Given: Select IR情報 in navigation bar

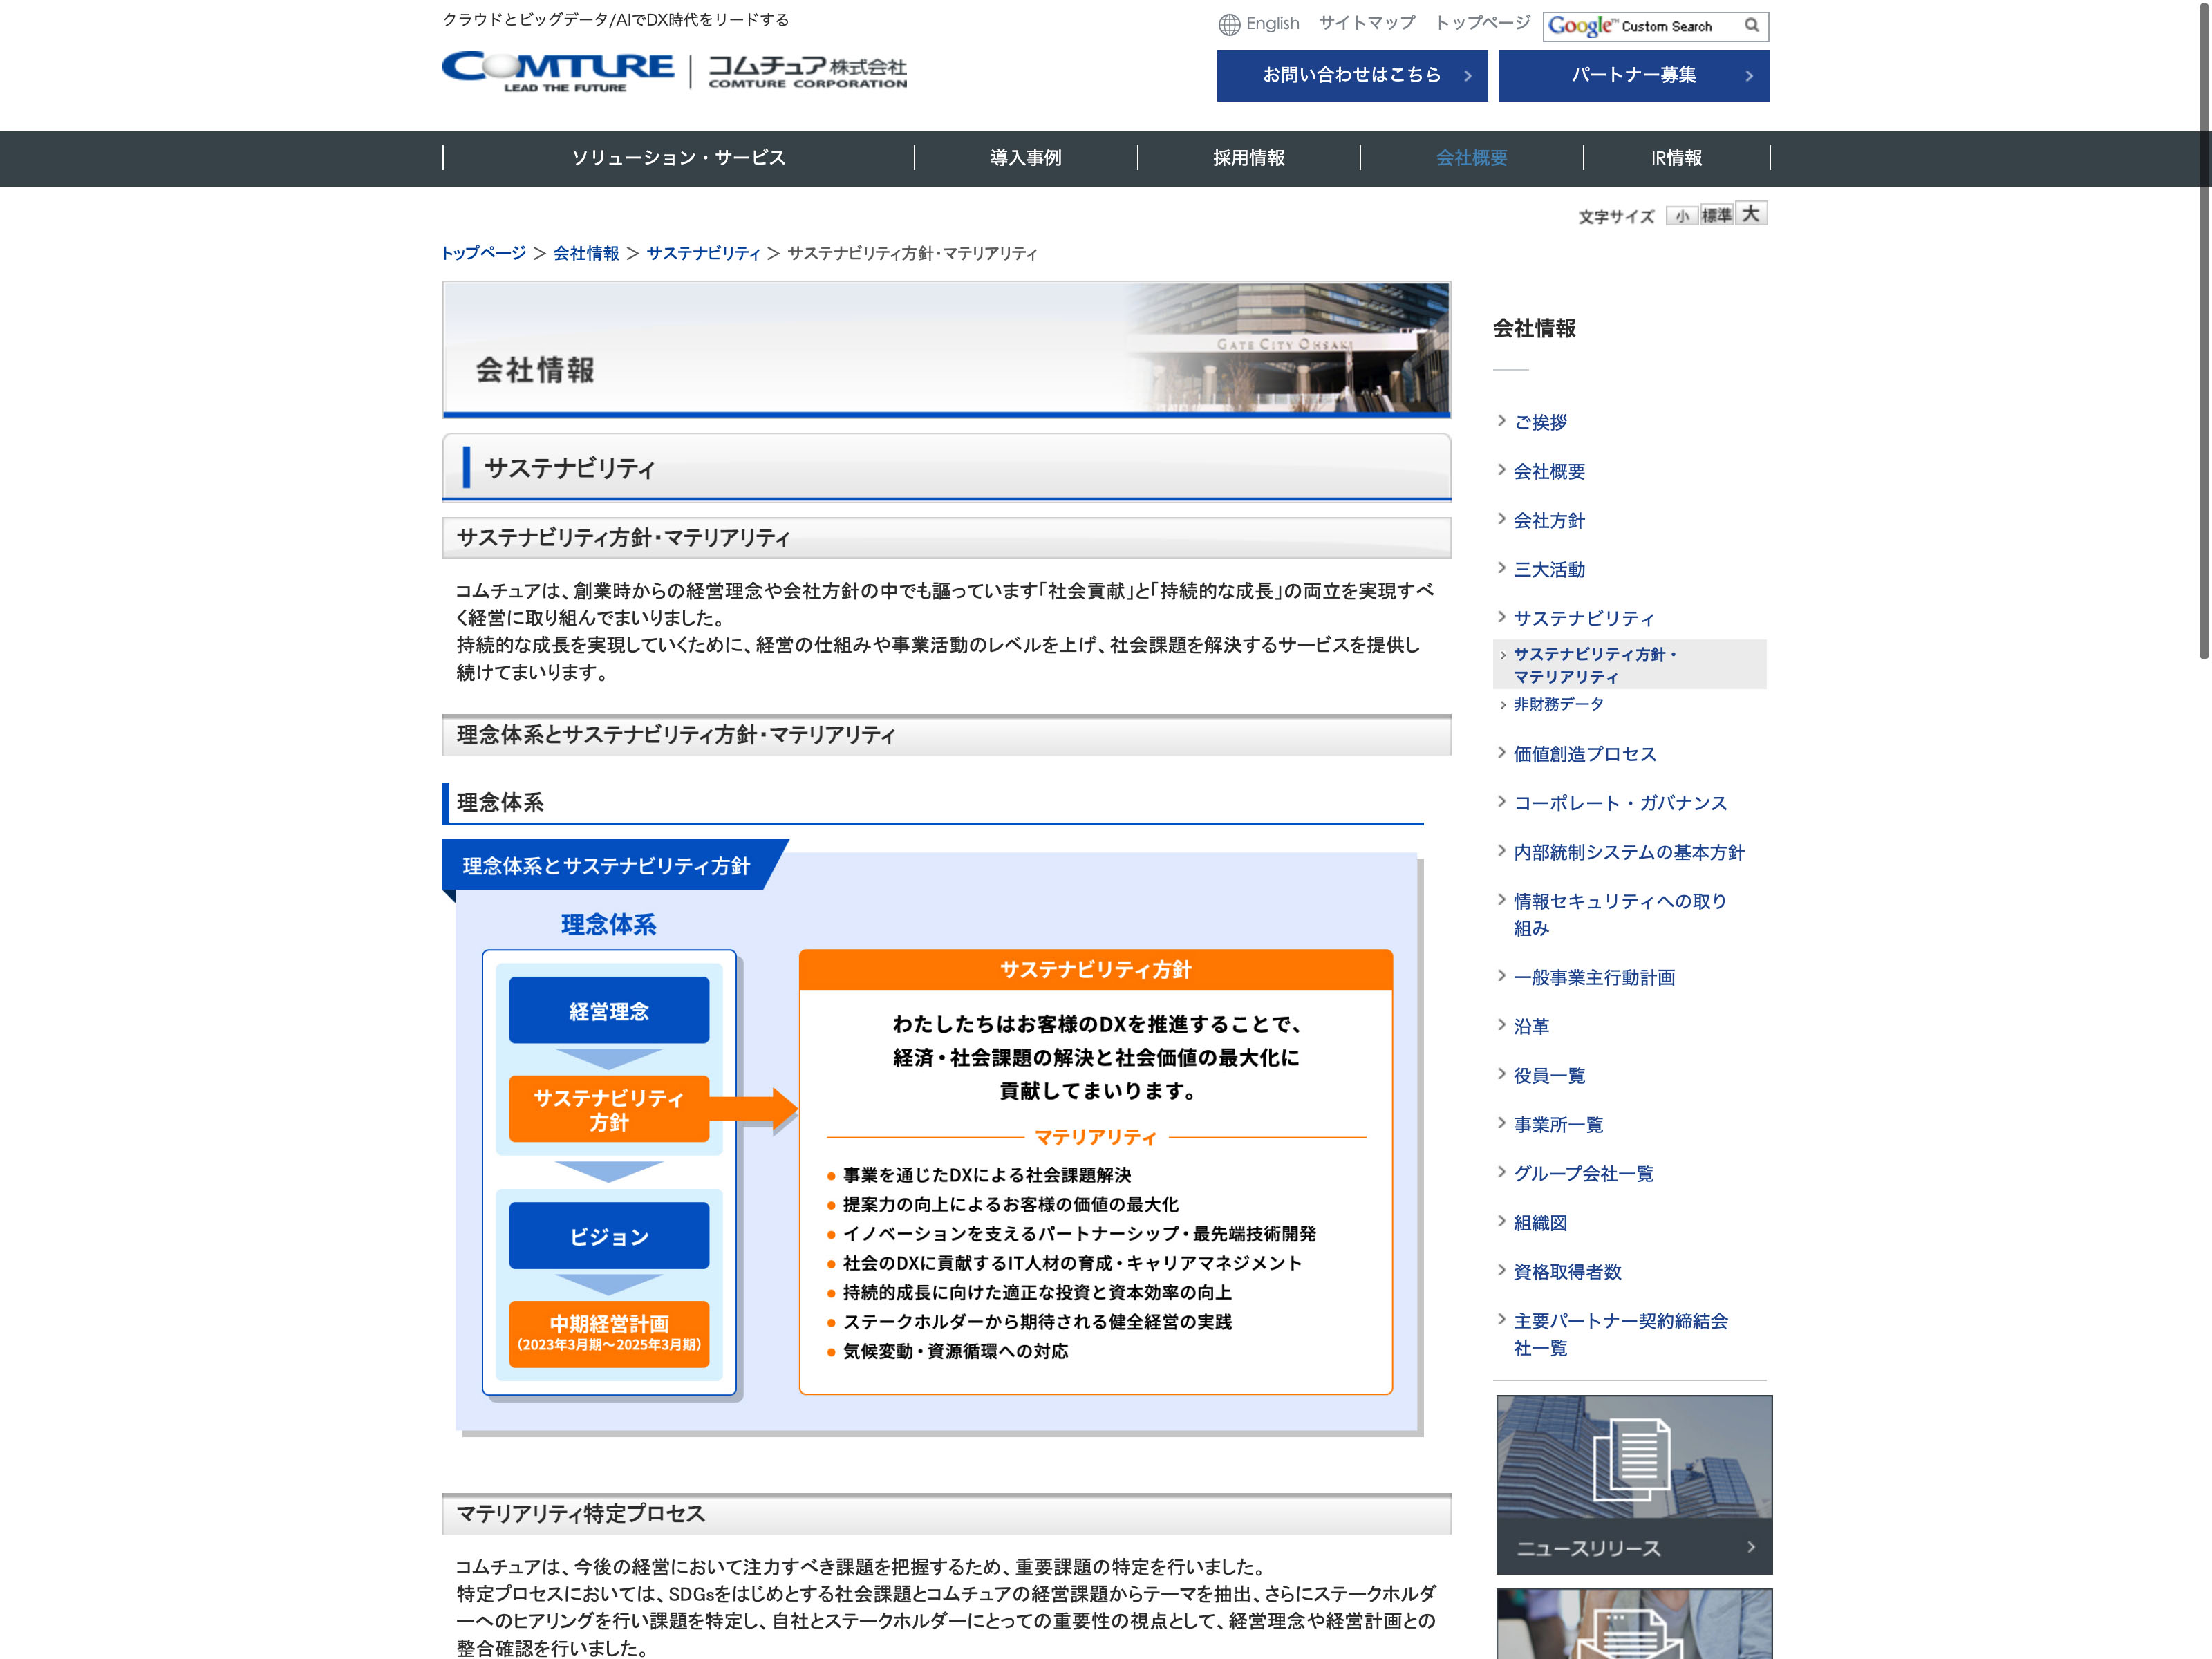Looking at the screenshot, I should click(1676, 158).
